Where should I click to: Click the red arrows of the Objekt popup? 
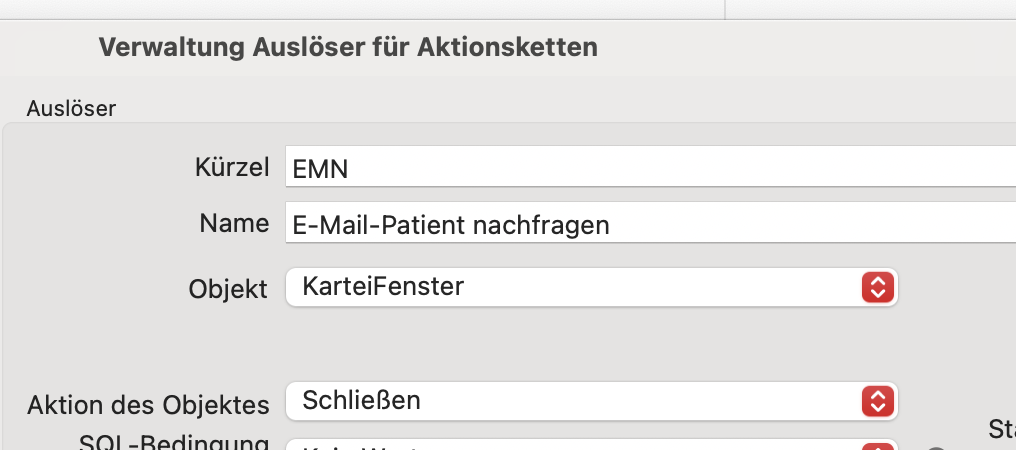coord(877,287)
